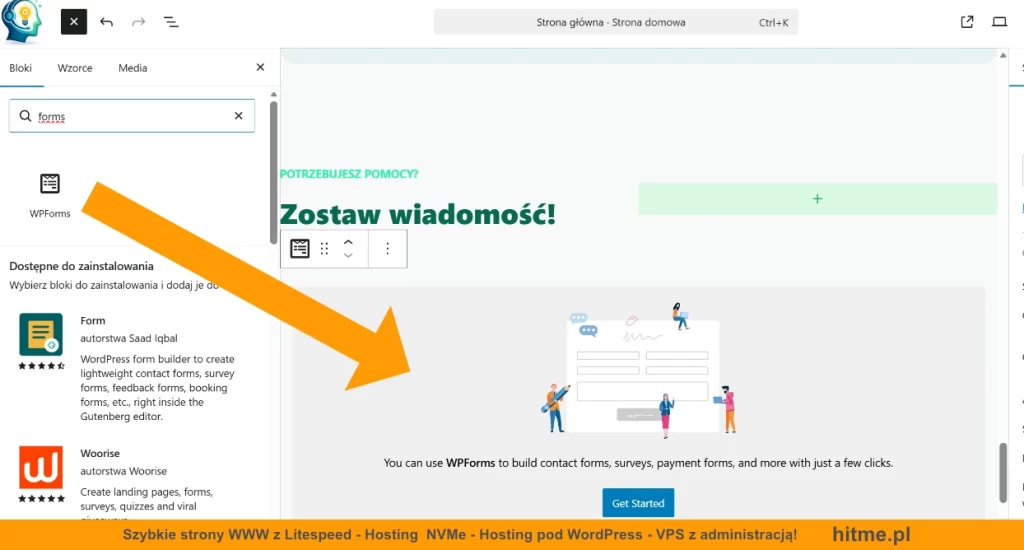Viewport: 1024px width, 550px height.
Task: Click the site logo icon
Action: pos(22,22)
